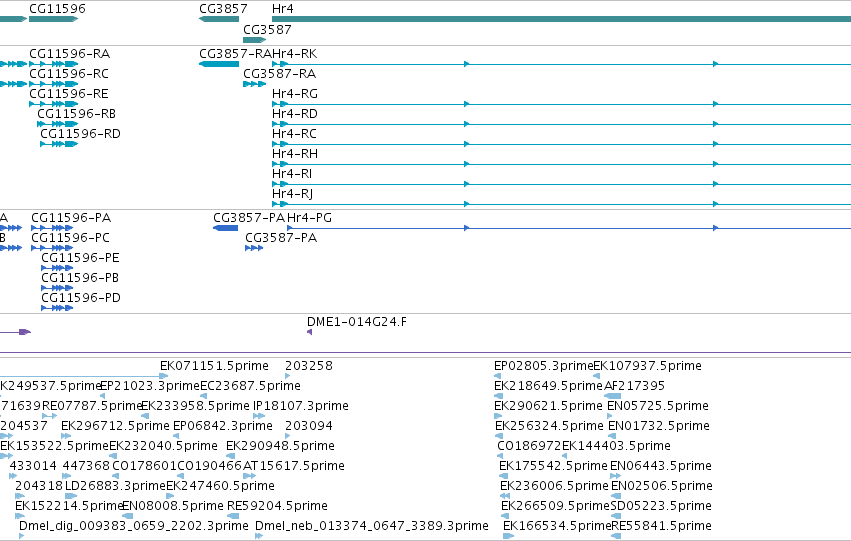Image resolution: width=851 pixels, height=541 pixels.
Task: Select EST RE55841.5prime
Action: point(661,526)
